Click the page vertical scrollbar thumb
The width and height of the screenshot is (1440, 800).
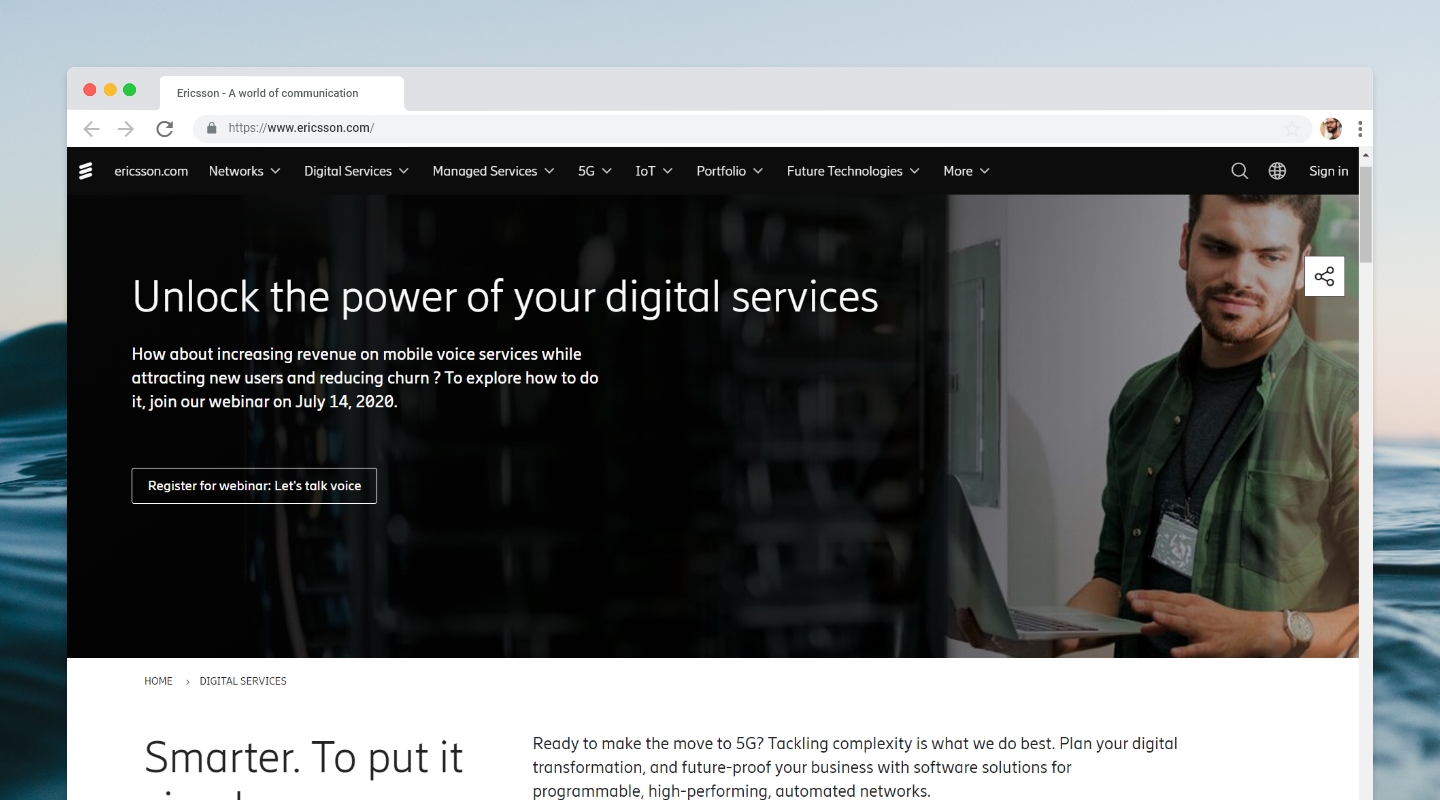click(1366, 215)
